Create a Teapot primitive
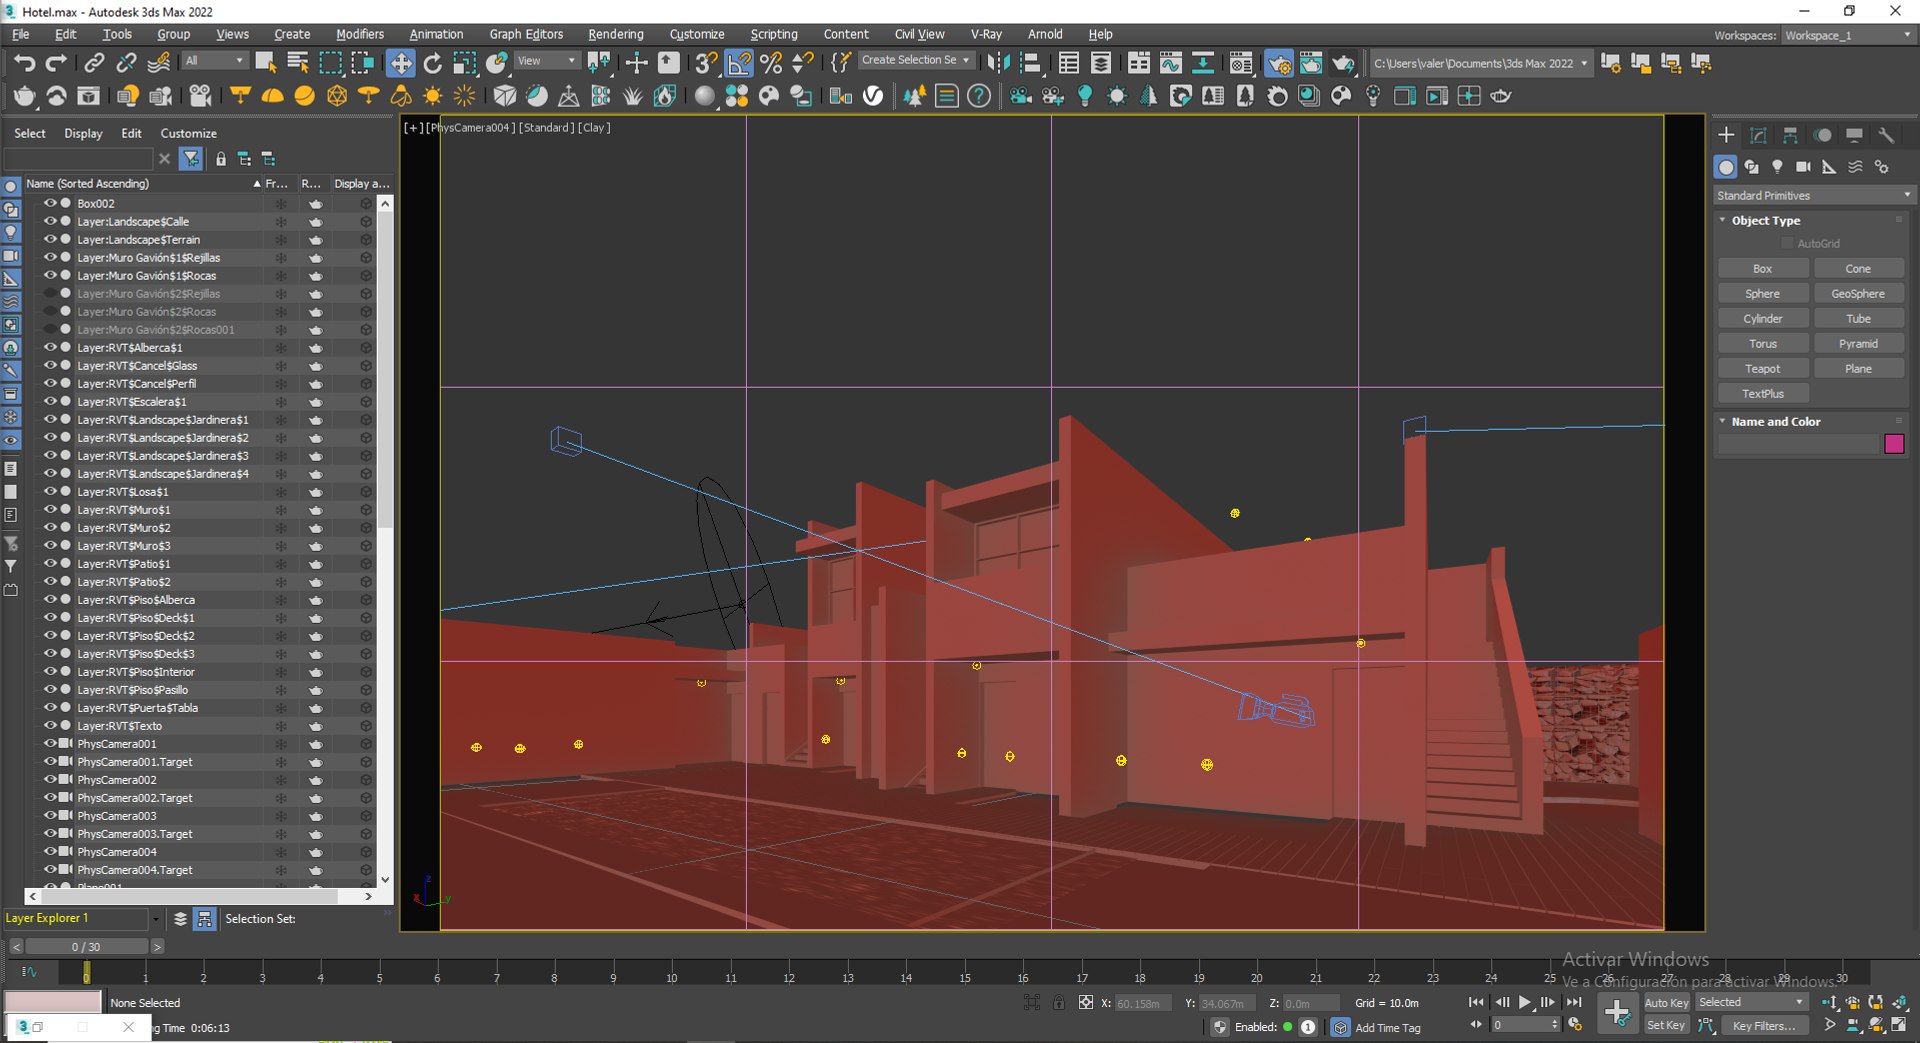The image size is (1920, 1043). pos(1762,369)
